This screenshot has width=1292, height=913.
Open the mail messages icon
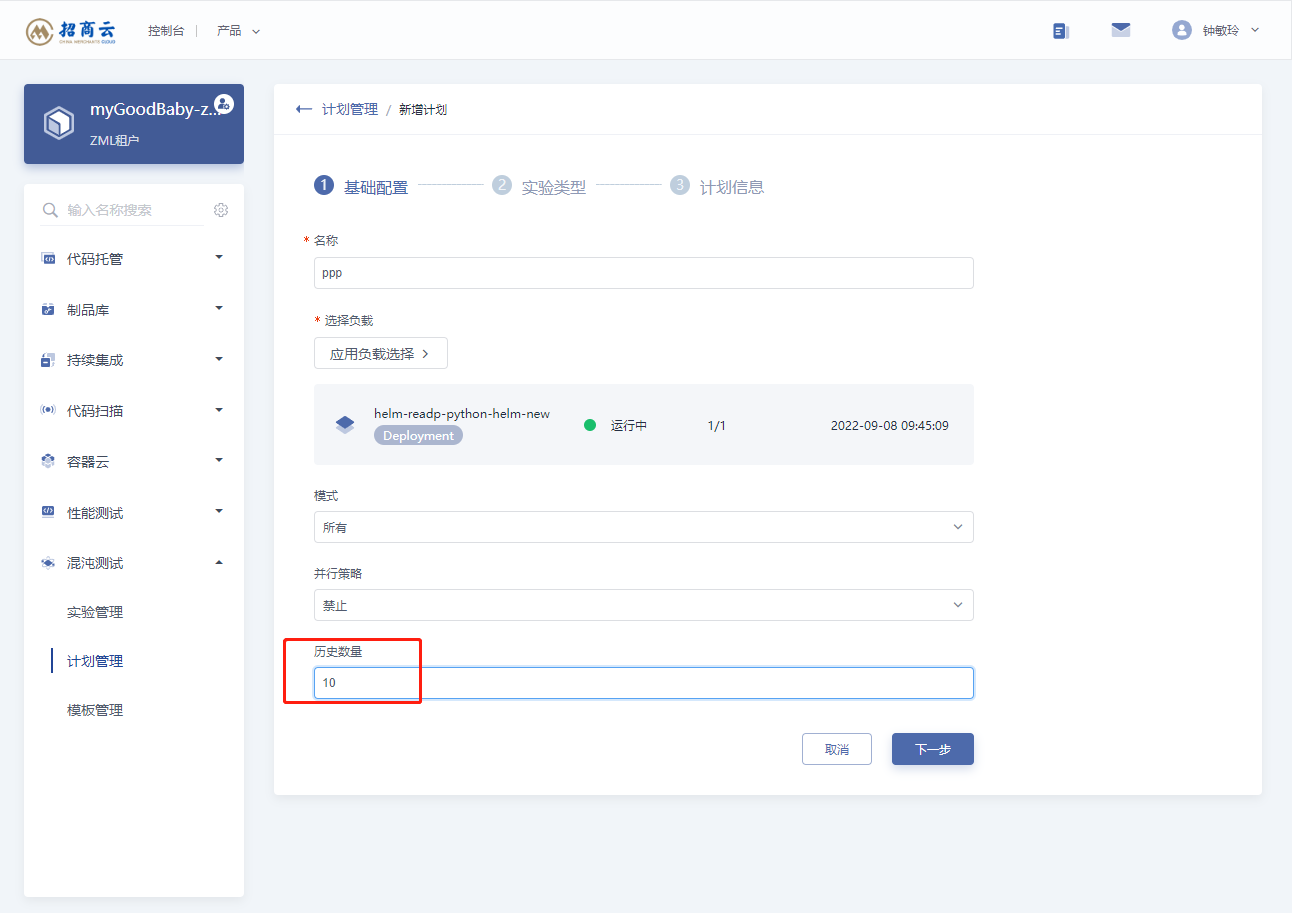pos(1121,30)
